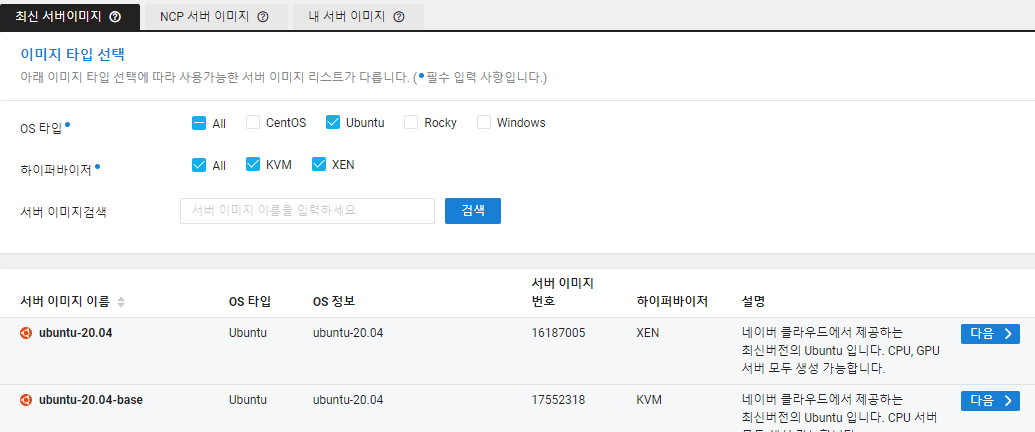
Task: Check the Windows OS checkbox
Action: 484,123
